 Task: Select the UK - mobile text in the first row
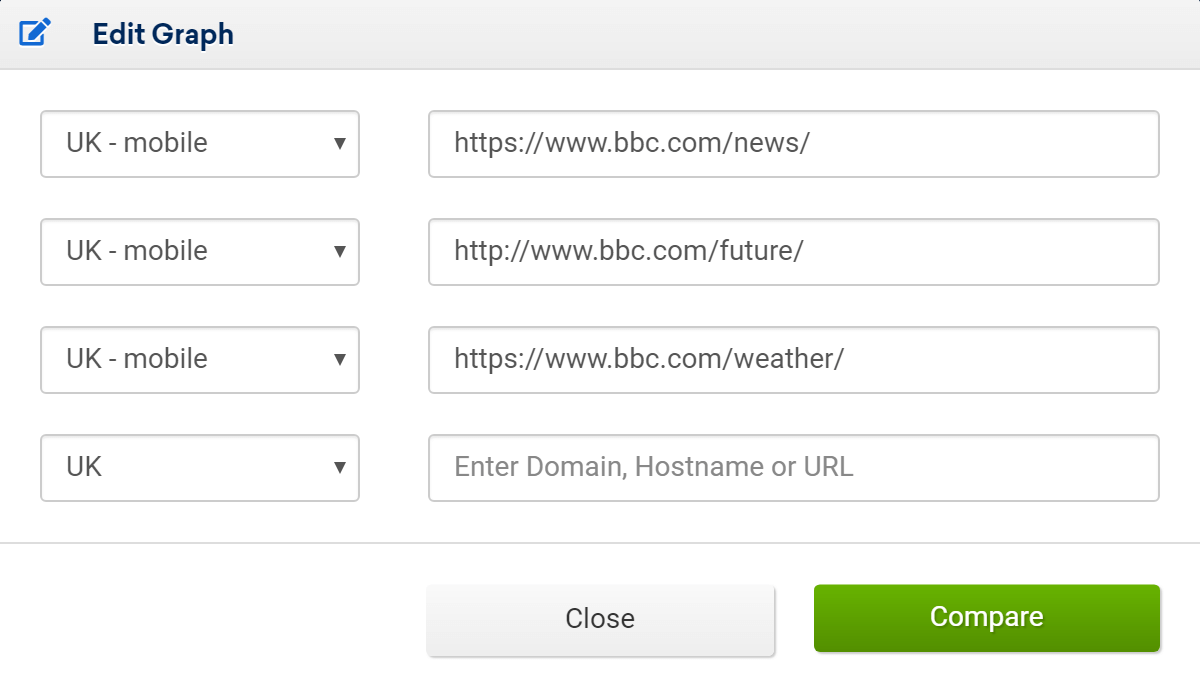point(137,143)
